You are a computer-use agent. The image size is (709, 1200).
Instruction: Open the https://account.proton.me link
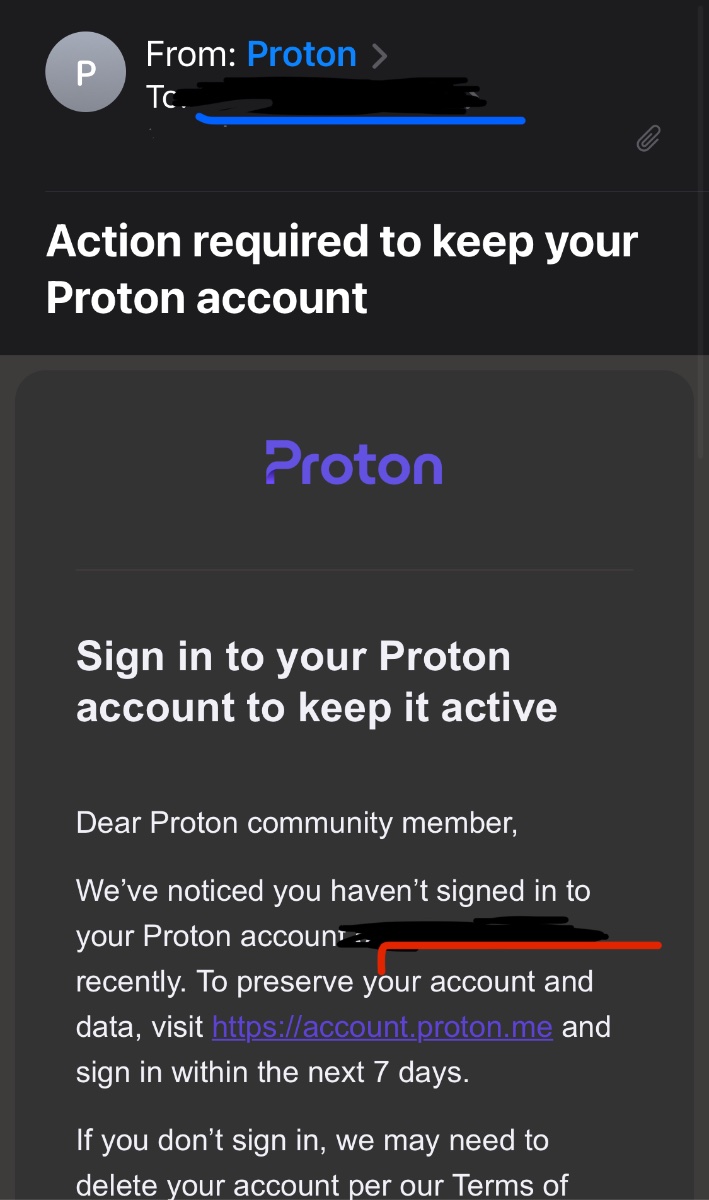(382, 1027)
